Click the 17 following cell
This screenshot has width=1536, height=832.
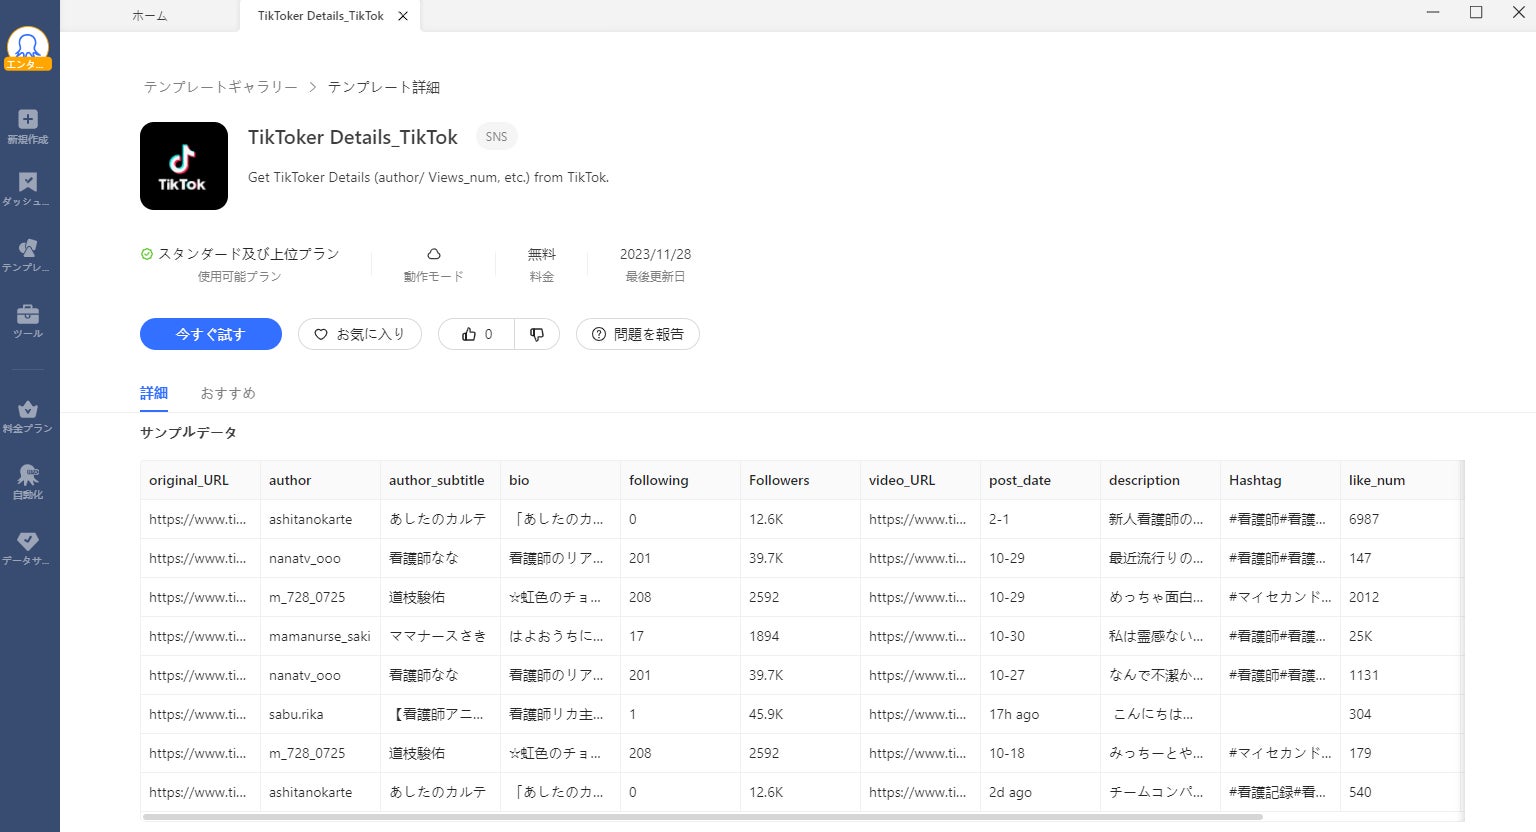[680, 636]
